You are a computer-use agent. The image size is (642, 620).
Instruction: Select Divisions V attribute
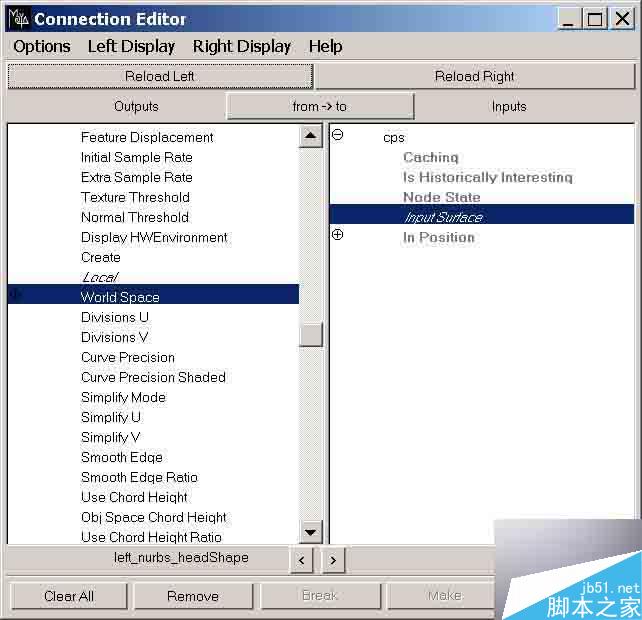point(114,337)
